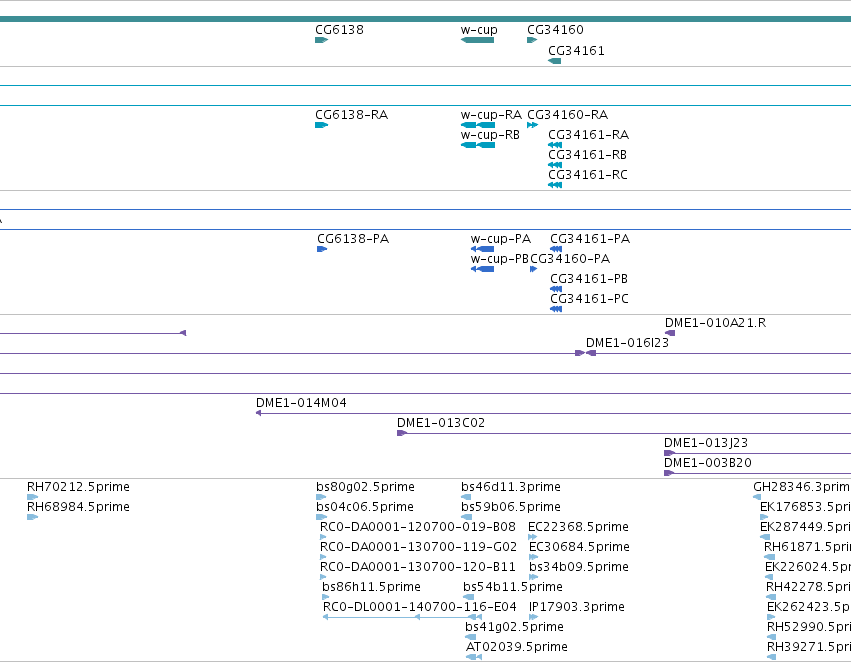Select the CG34161-PA protein label
Image resolution: width=851 pixels, height=662 pixels.
coord(590,239)
